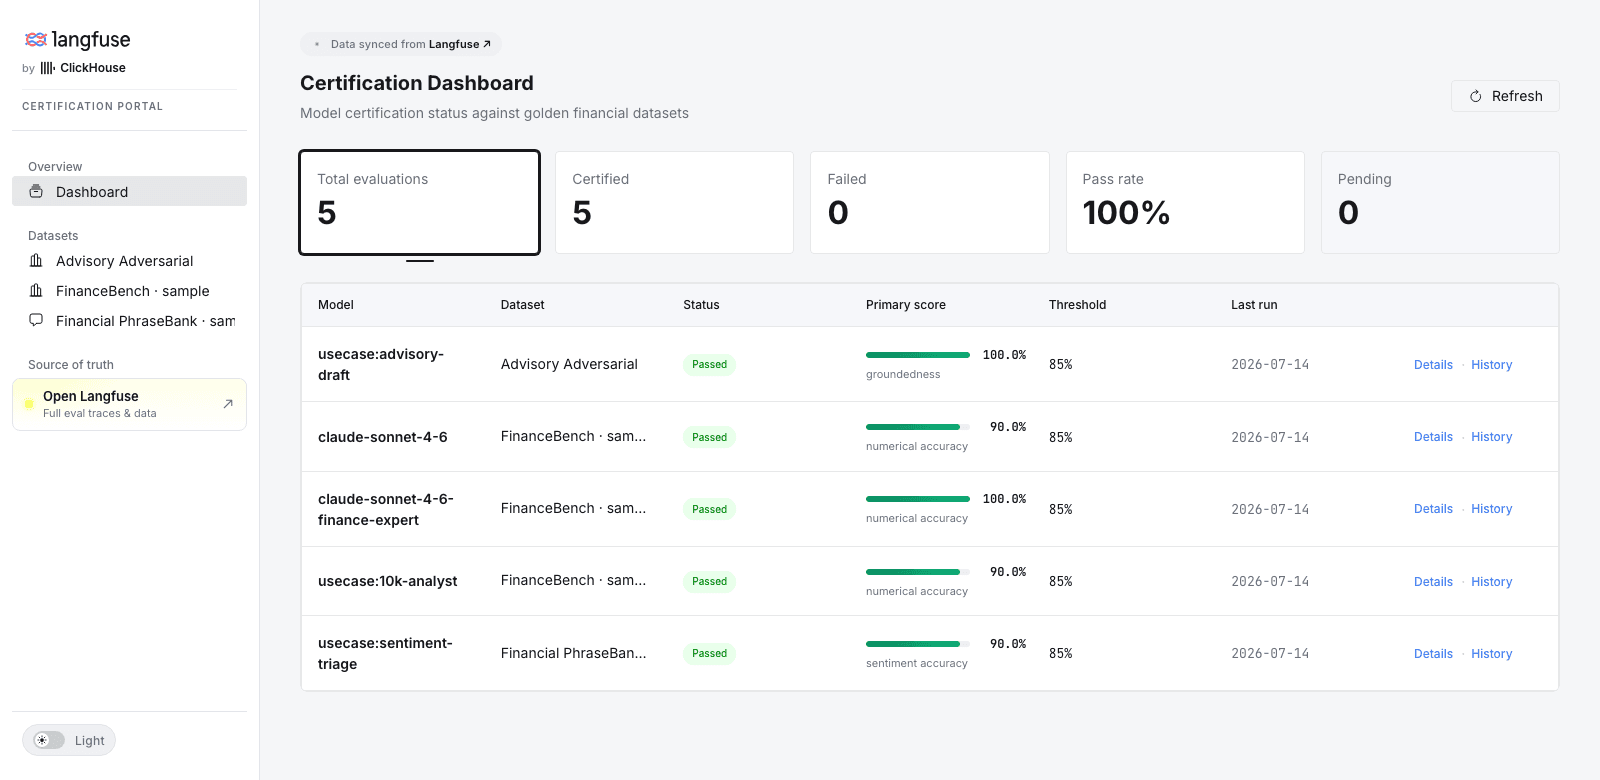Click the Threshold column header
The height and width of the screenshot is (780, 1600).
point(1077,305)
